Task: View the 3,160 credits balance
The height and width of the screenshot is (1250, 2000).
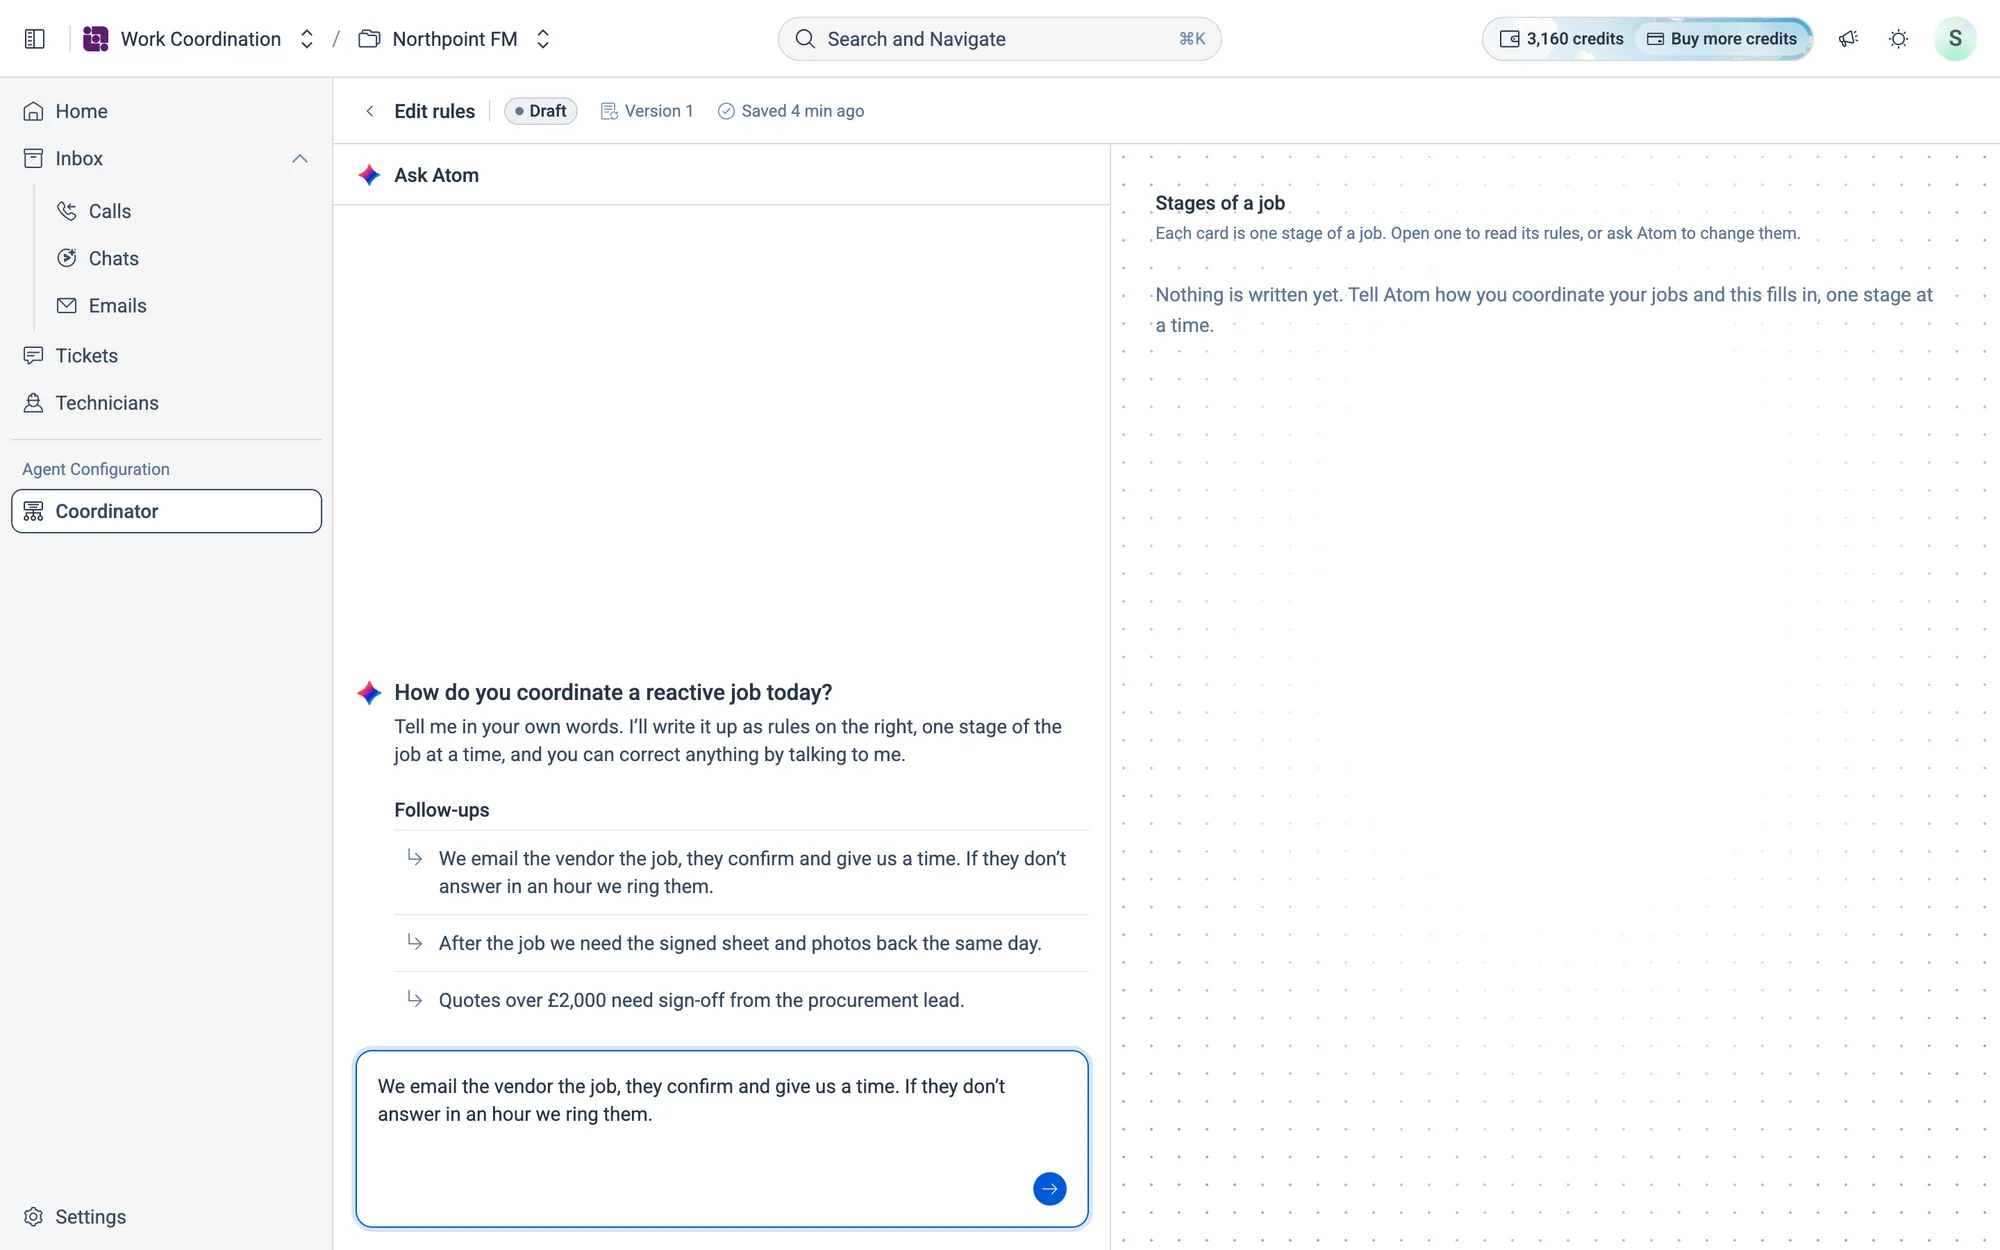Action: pos(1561,39)
